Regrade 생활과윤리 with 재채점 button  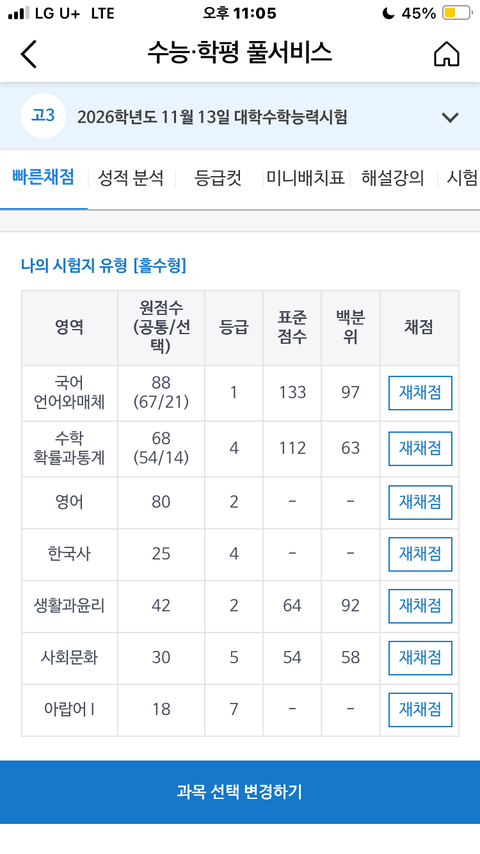(x=420, y=606)
